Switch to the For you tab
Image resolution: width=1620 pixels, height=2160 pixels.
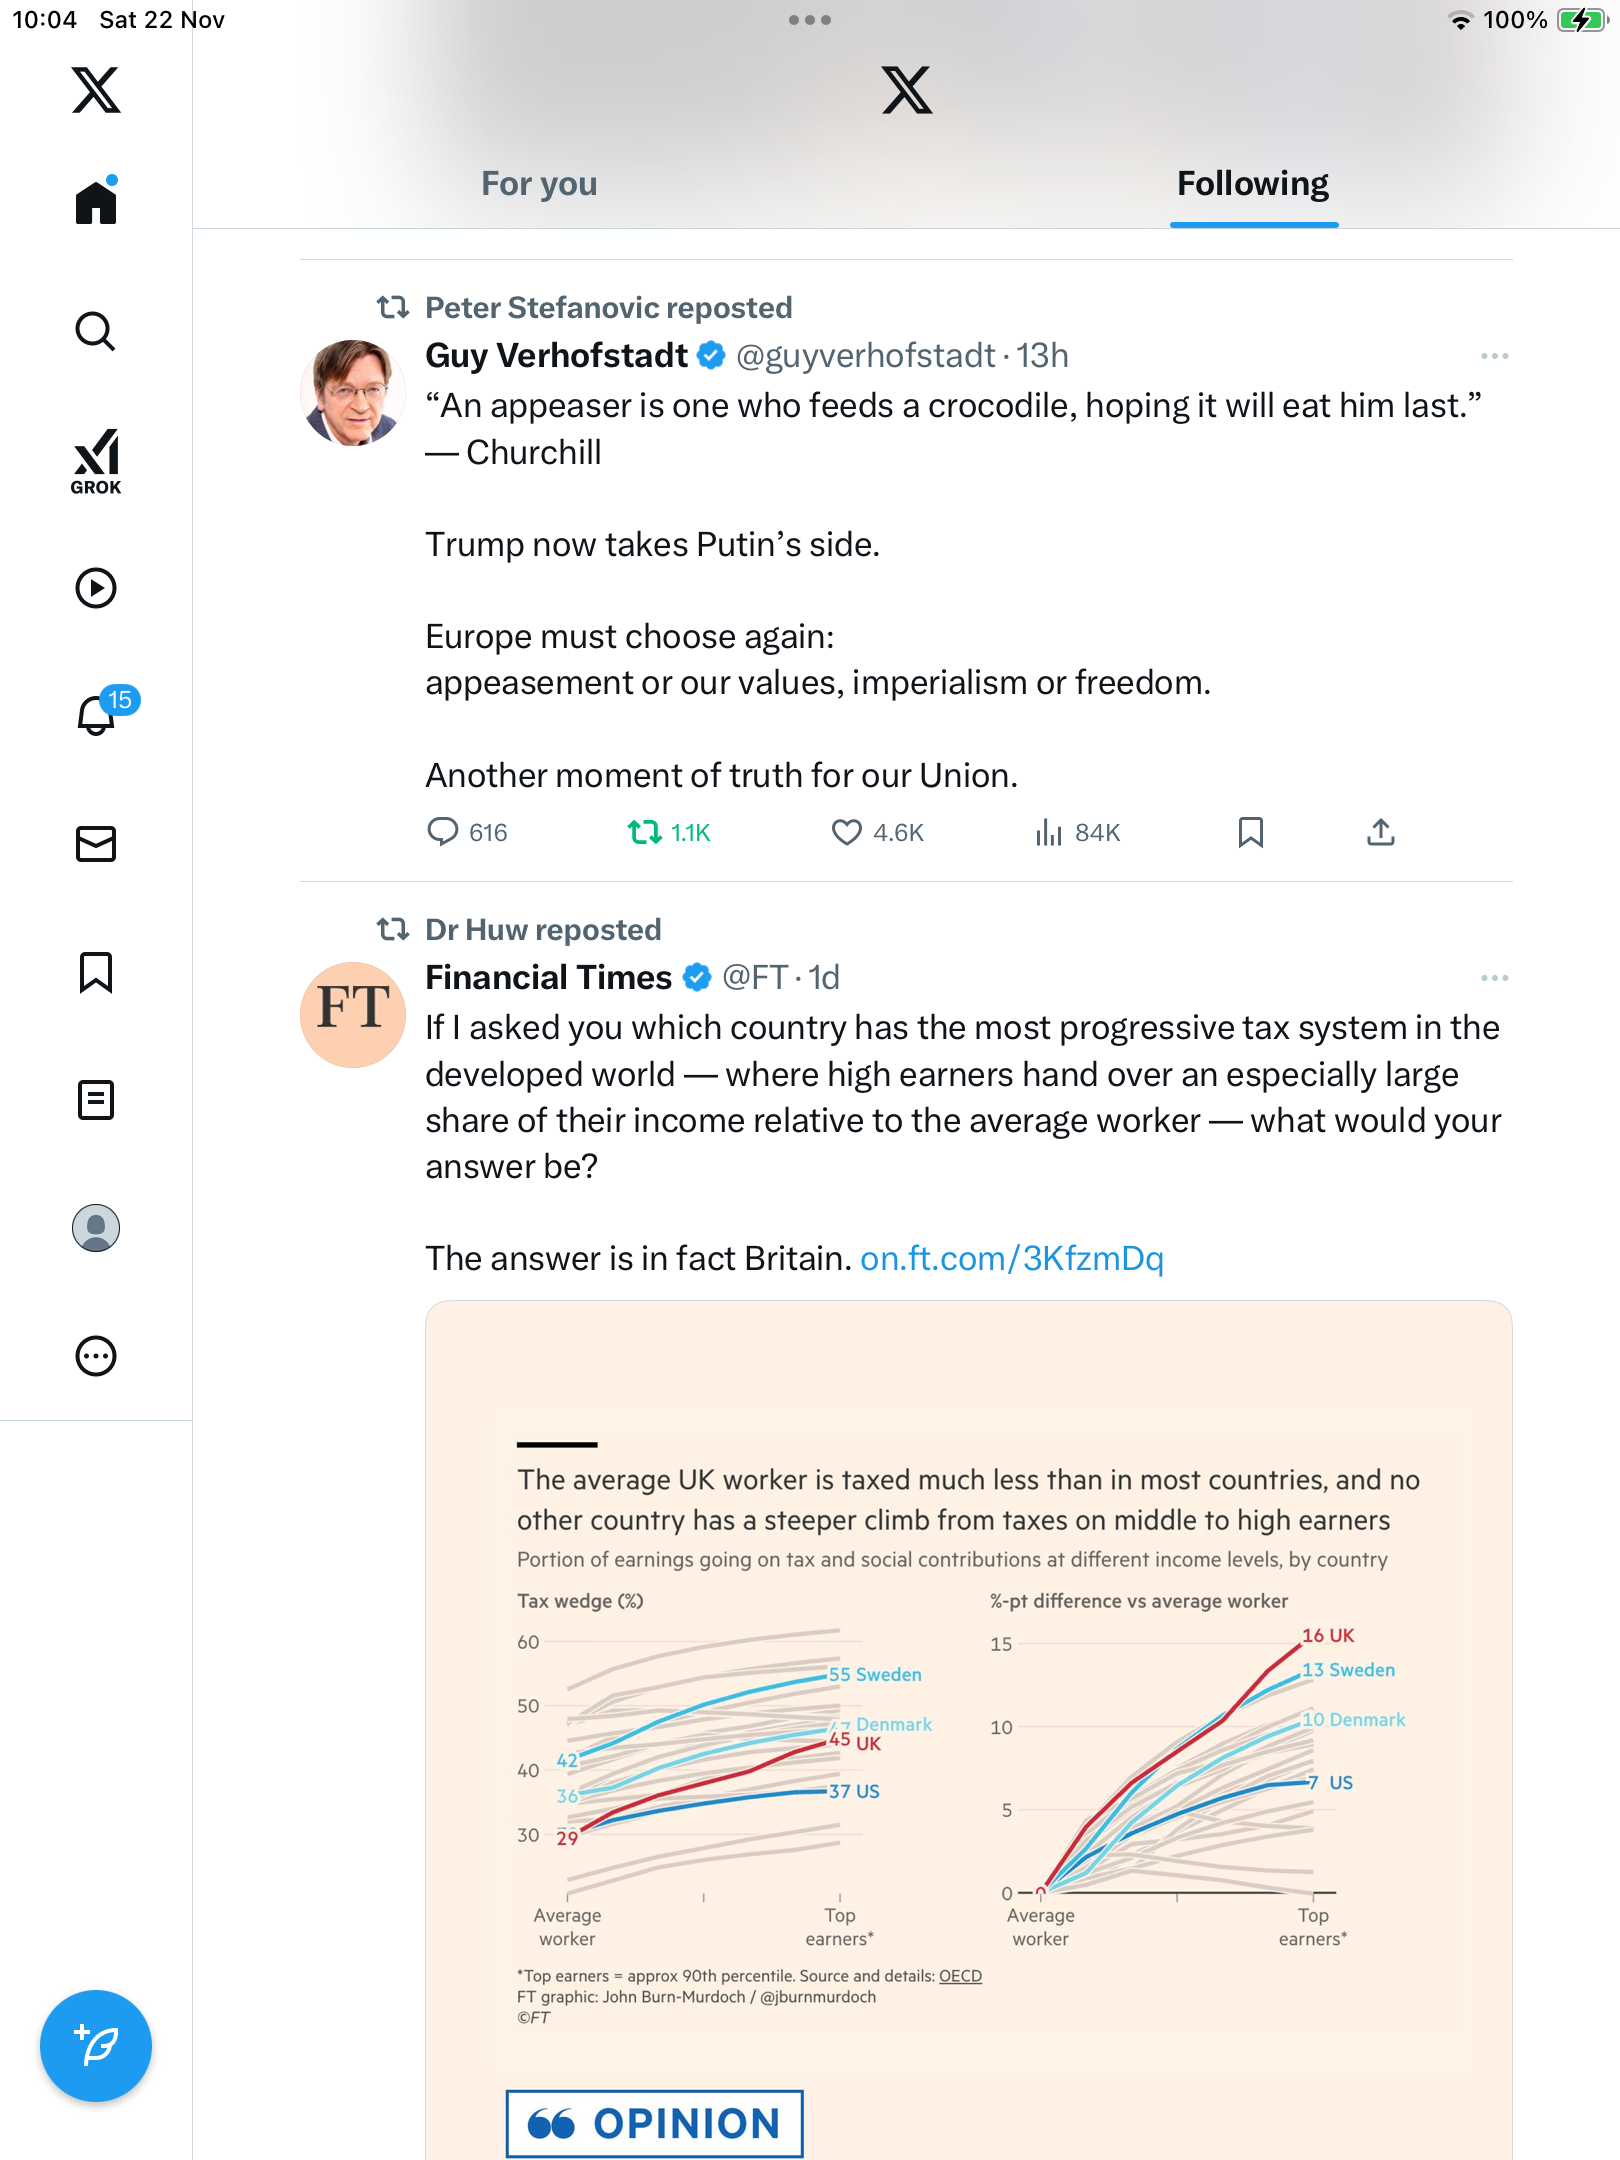[539, 184]
